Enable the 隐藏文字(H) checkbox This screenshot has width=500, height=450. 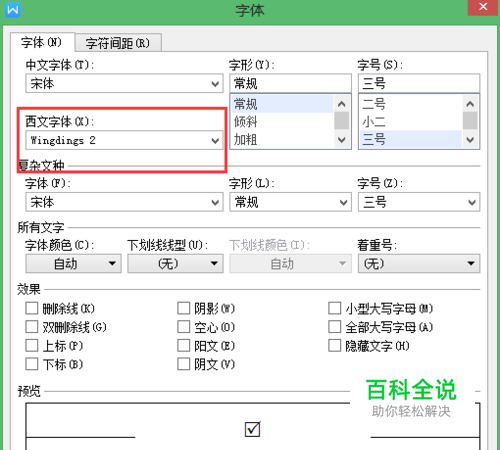[x=335, y=345]
